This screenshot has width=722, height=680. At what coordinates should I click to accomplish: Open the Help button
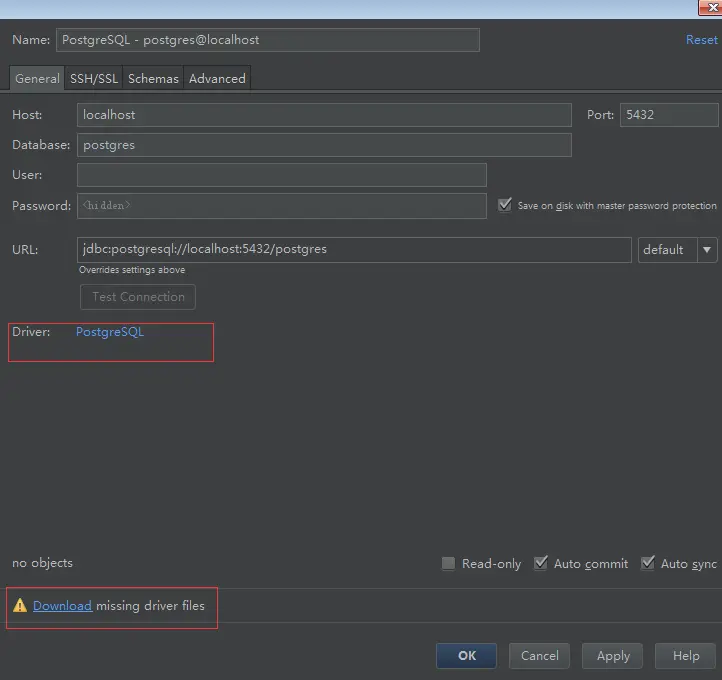tap(685, 656)
